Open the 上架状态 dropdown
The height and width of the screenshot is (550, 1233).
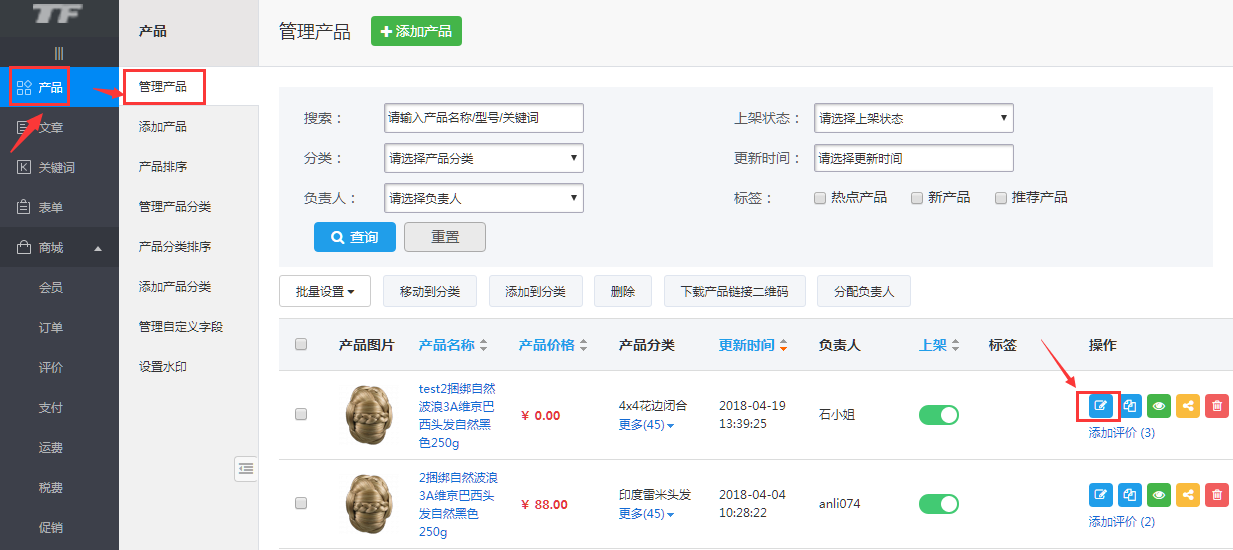(x=913, y=118)
